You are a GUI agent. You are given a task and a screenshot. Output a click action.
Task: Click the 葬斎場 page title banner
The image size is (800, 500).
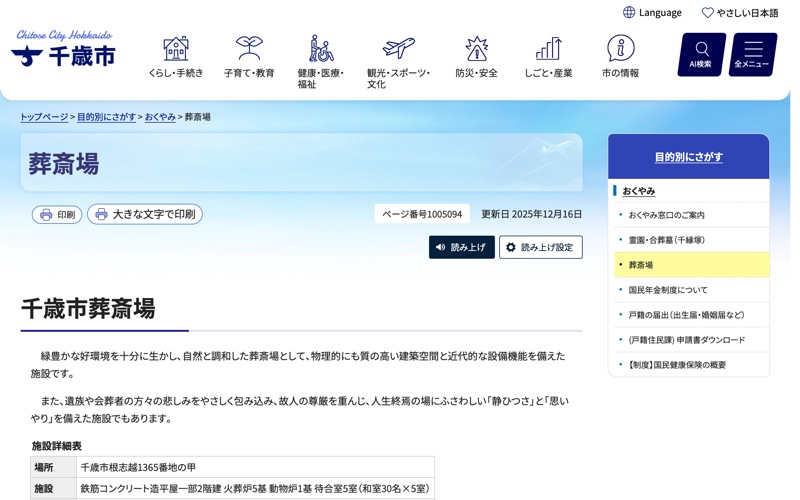302,163
